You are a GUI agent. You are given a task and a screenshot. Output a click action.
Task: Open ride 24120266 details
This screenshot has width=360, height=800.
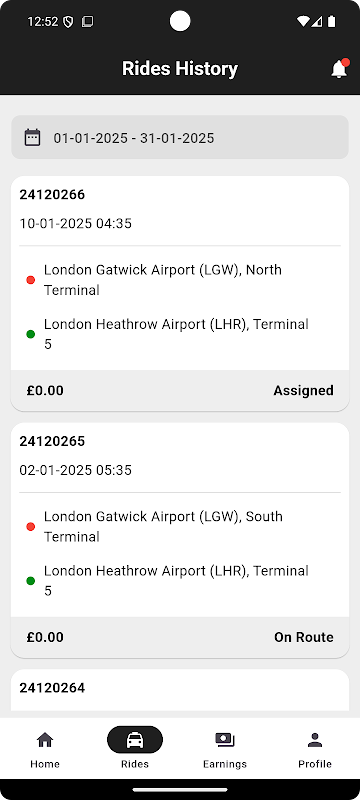[x=180, y=293]
